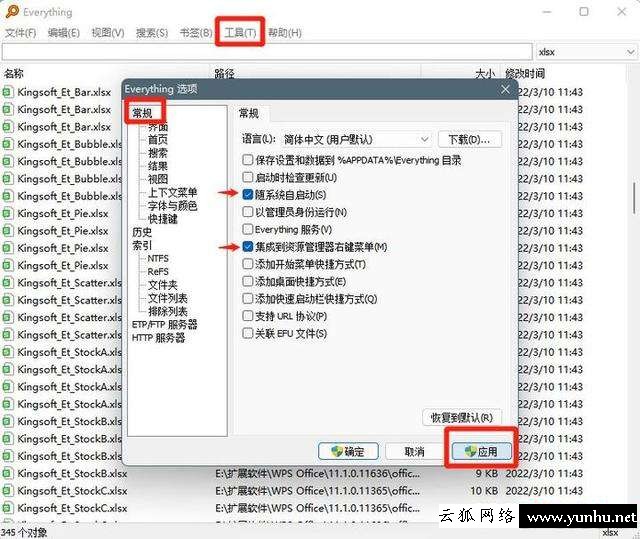Check 保存设置和数据到 %APPDATA%\Everything 目录
Viewport: 640px width, 539px height.
248,160
